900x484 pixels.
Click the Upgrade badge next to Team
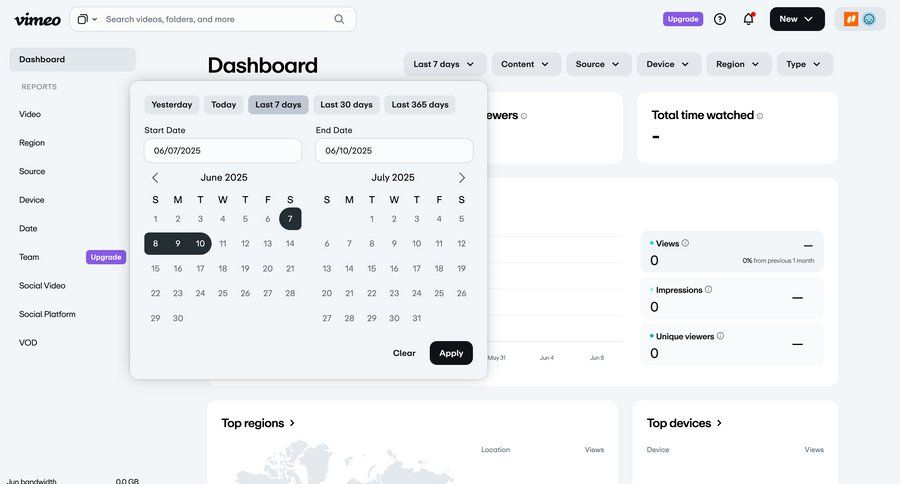pos(106,257)
